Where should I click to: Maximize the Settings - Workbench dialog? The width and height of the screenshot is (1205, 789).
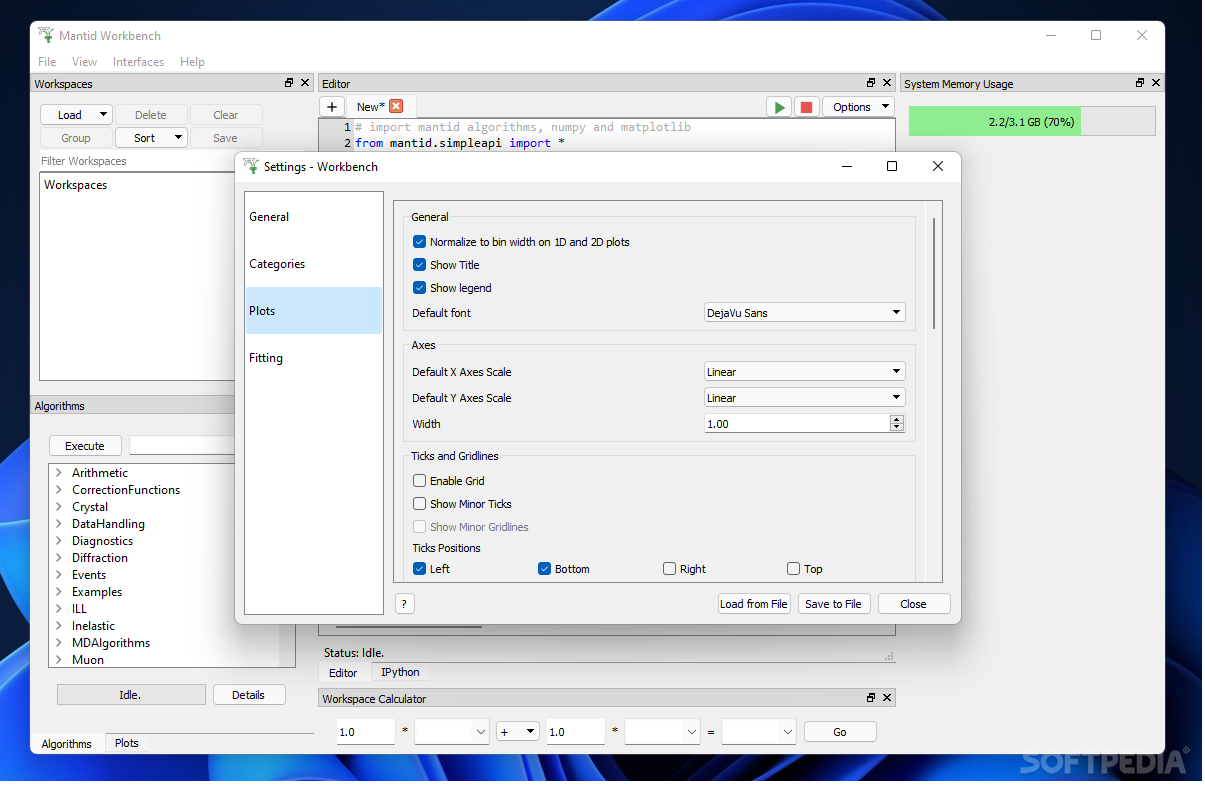click(x=892, y=166)
